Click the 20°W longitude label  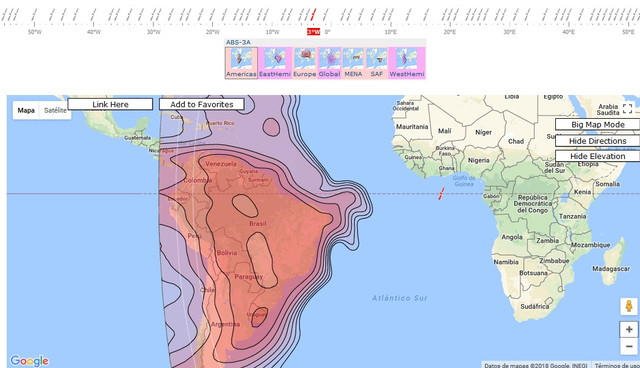213,32
